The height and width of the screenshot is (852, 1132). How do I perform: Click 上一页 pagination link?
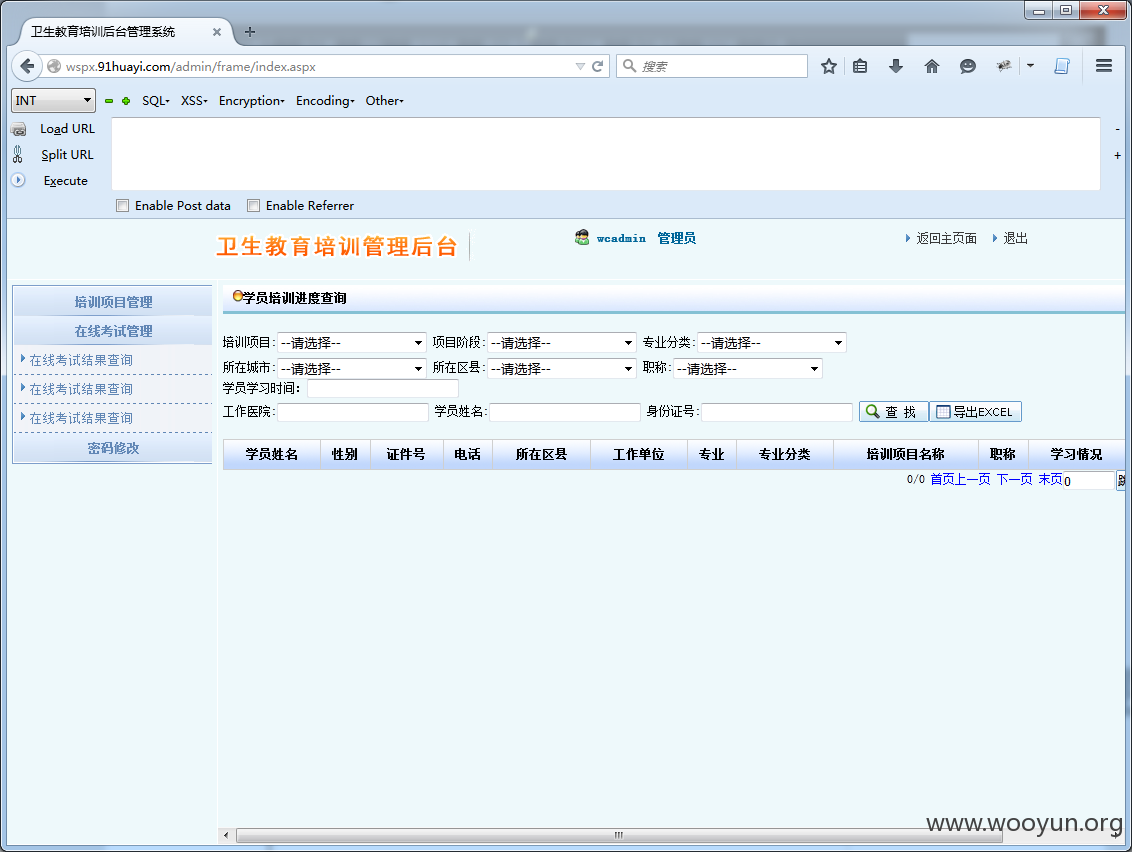pyautogui.click(x=973, y=479)
